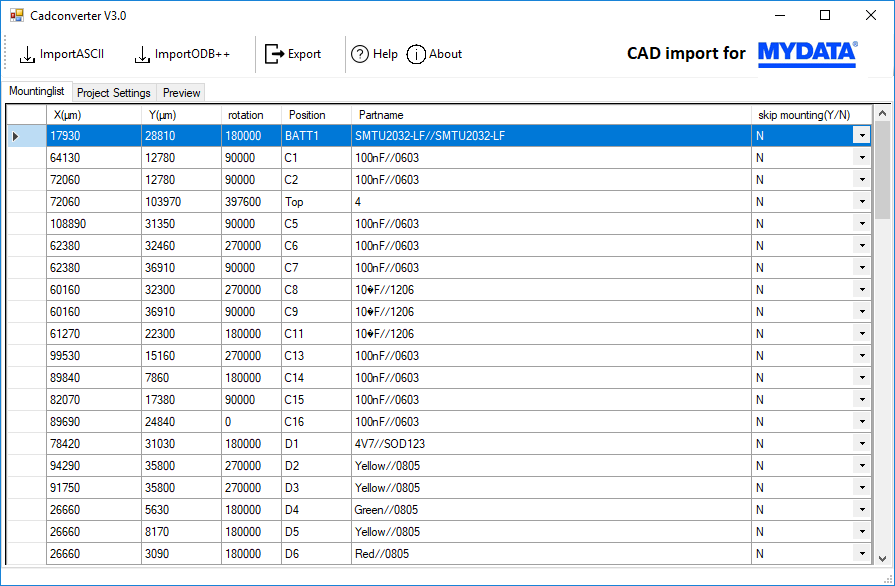Click the ImportASCII button label
This screenshot has height=586, width=895.
pos(72,54)
